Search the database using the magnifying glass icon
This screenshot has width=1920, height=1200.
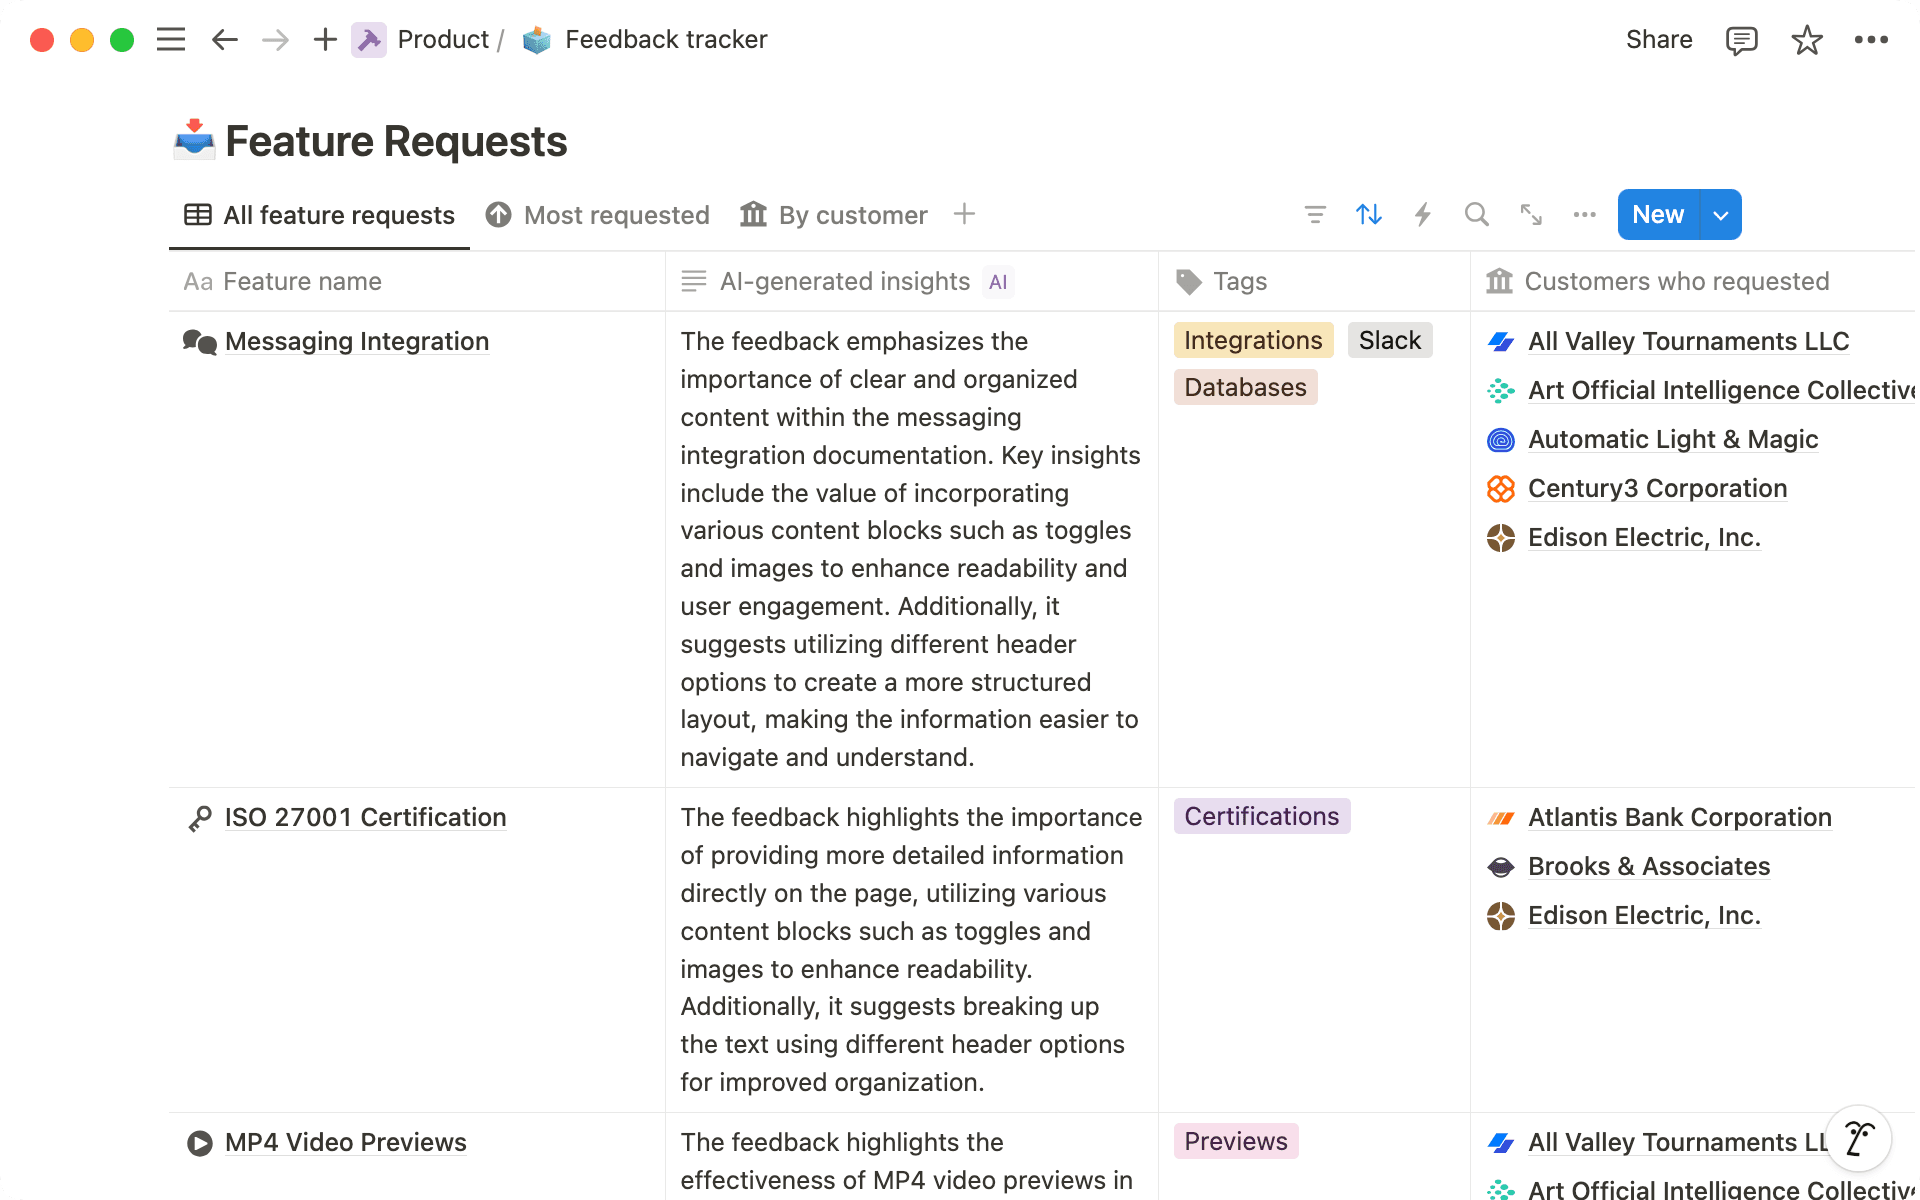point(1476,214)
